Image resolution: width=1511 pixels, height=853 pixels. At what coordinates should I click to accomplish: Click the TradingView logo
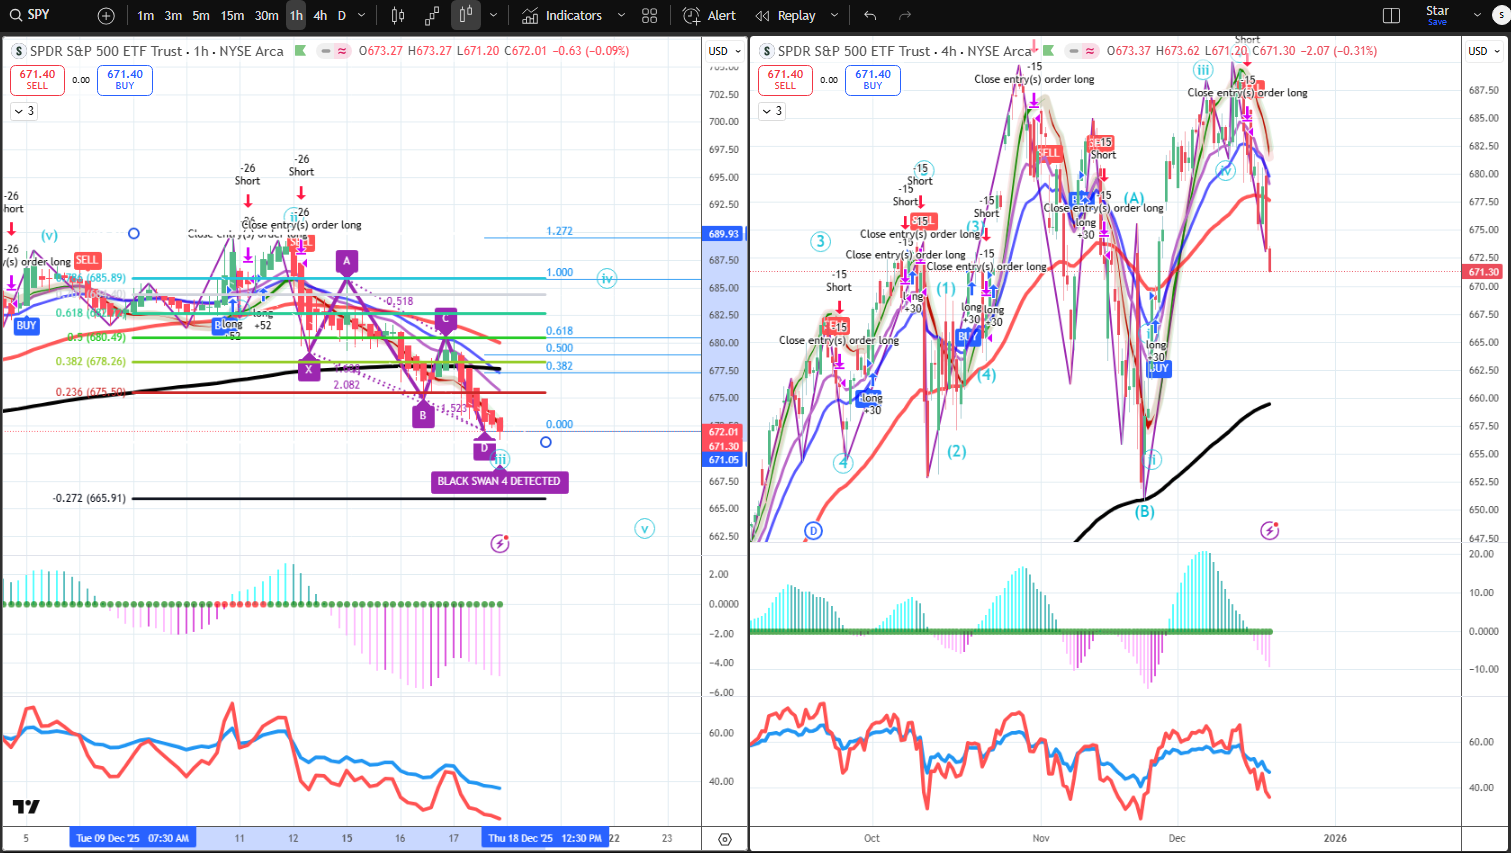pos(26,806)
